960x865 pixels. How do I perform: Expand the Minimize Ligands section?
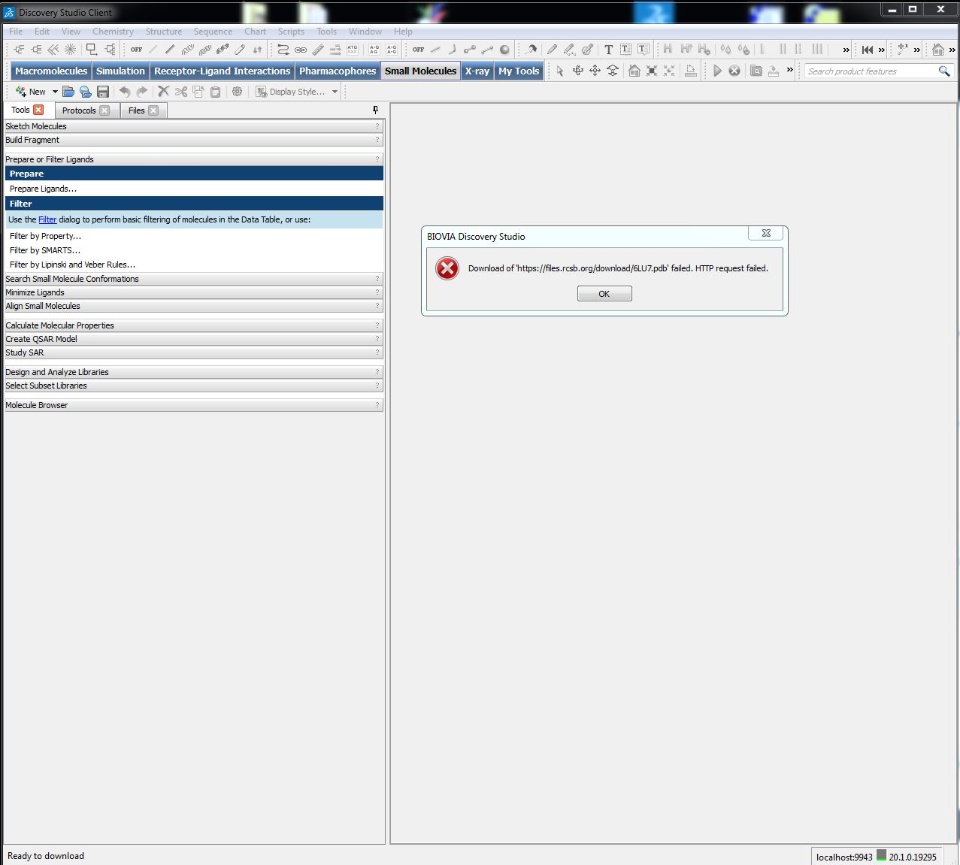click(x=194, y=293)
